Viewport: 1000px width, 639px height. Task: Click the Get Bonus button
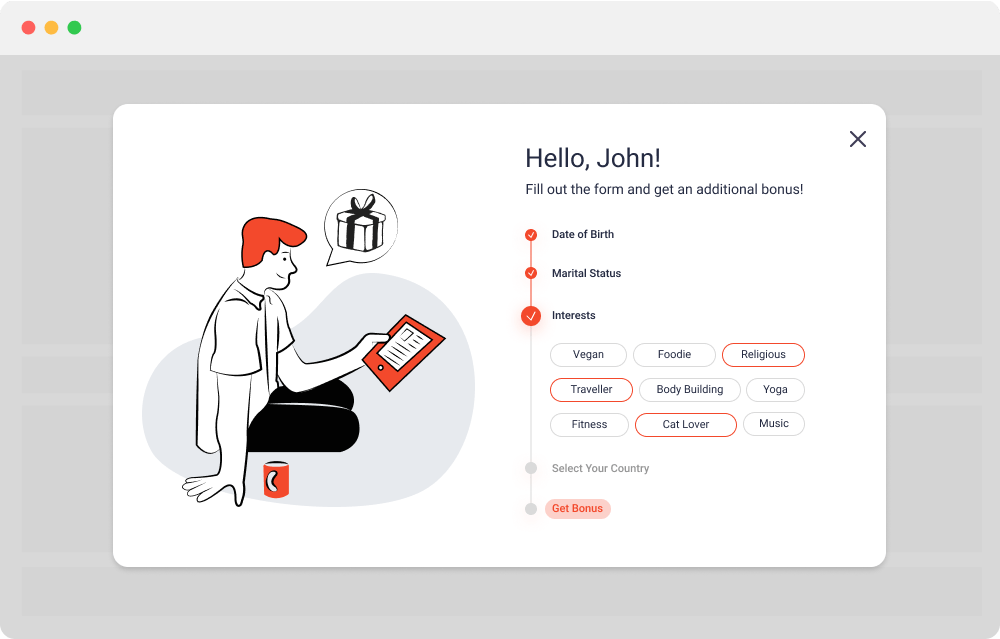click(x=578, y=508)
